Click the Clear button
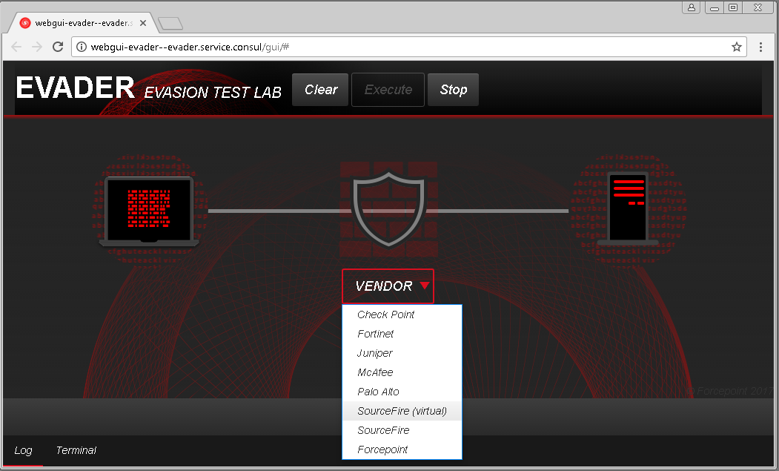 pyautogui.click(x=320, y=90)
